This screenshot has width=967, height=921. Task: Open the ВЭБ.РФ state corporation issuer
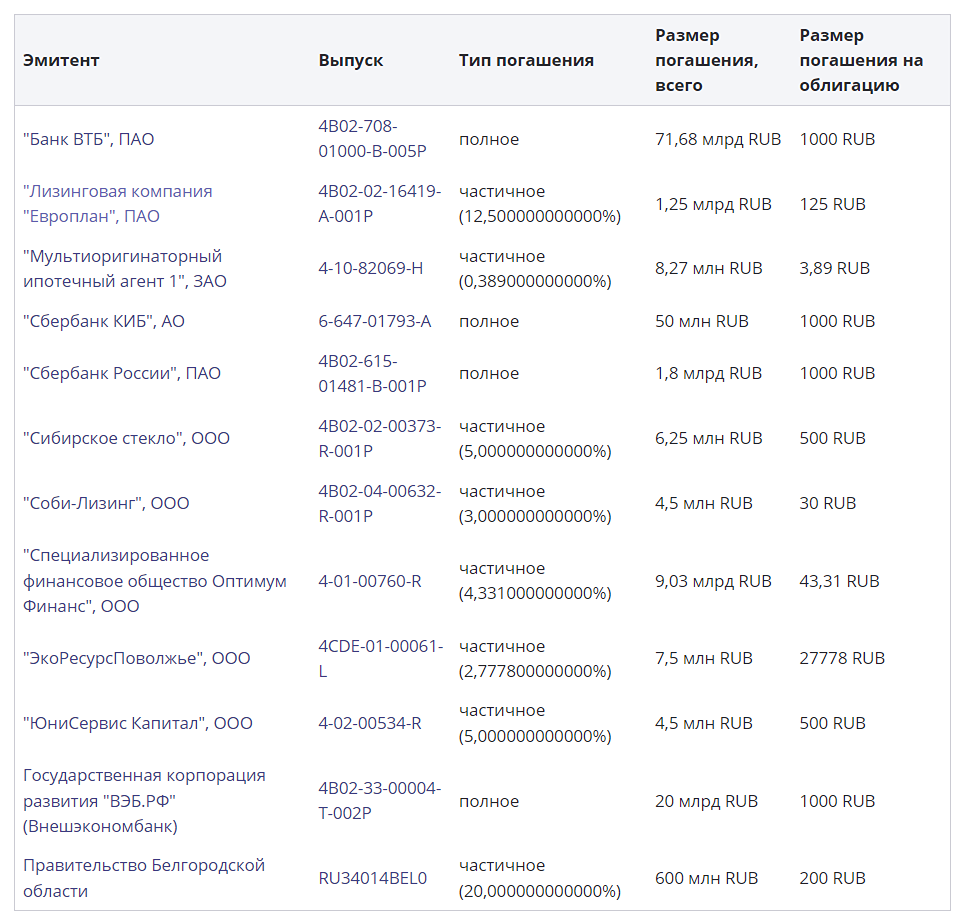(145, 801)
